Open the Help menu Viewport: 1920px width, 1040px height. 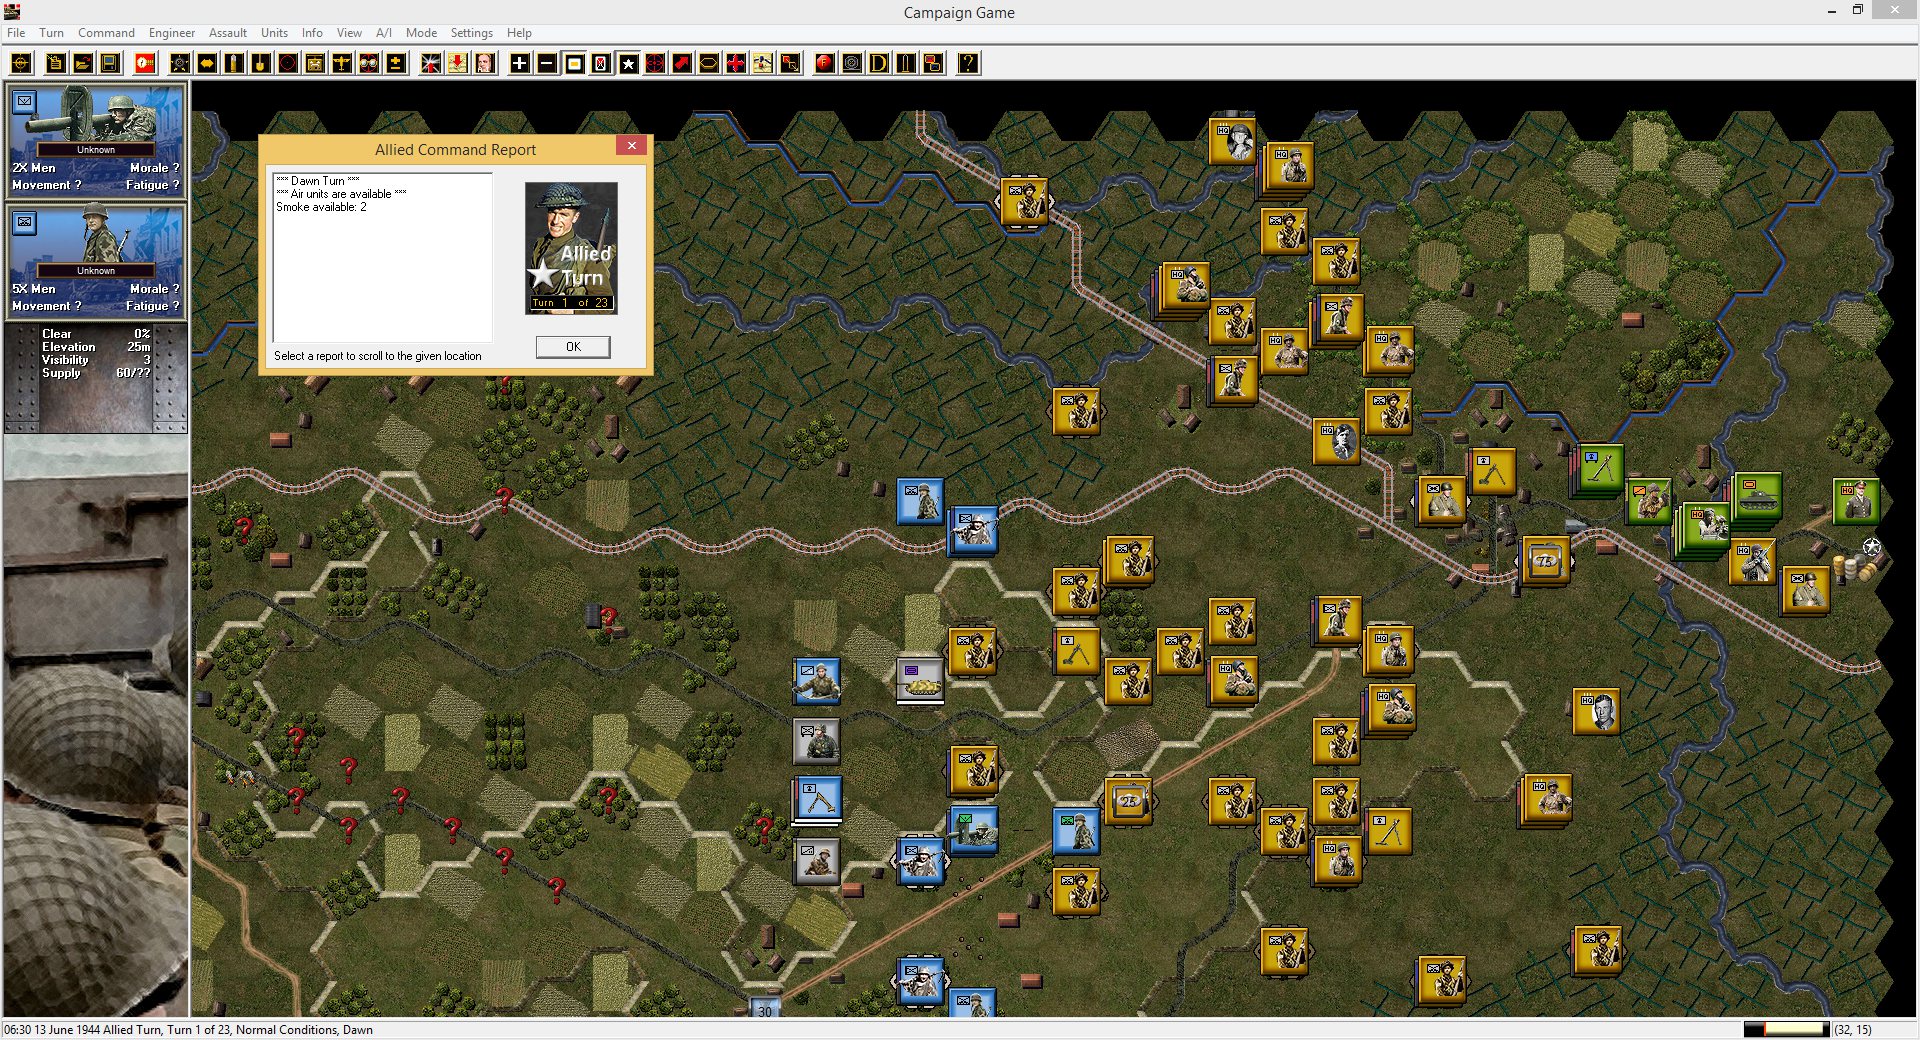point(519,33)
